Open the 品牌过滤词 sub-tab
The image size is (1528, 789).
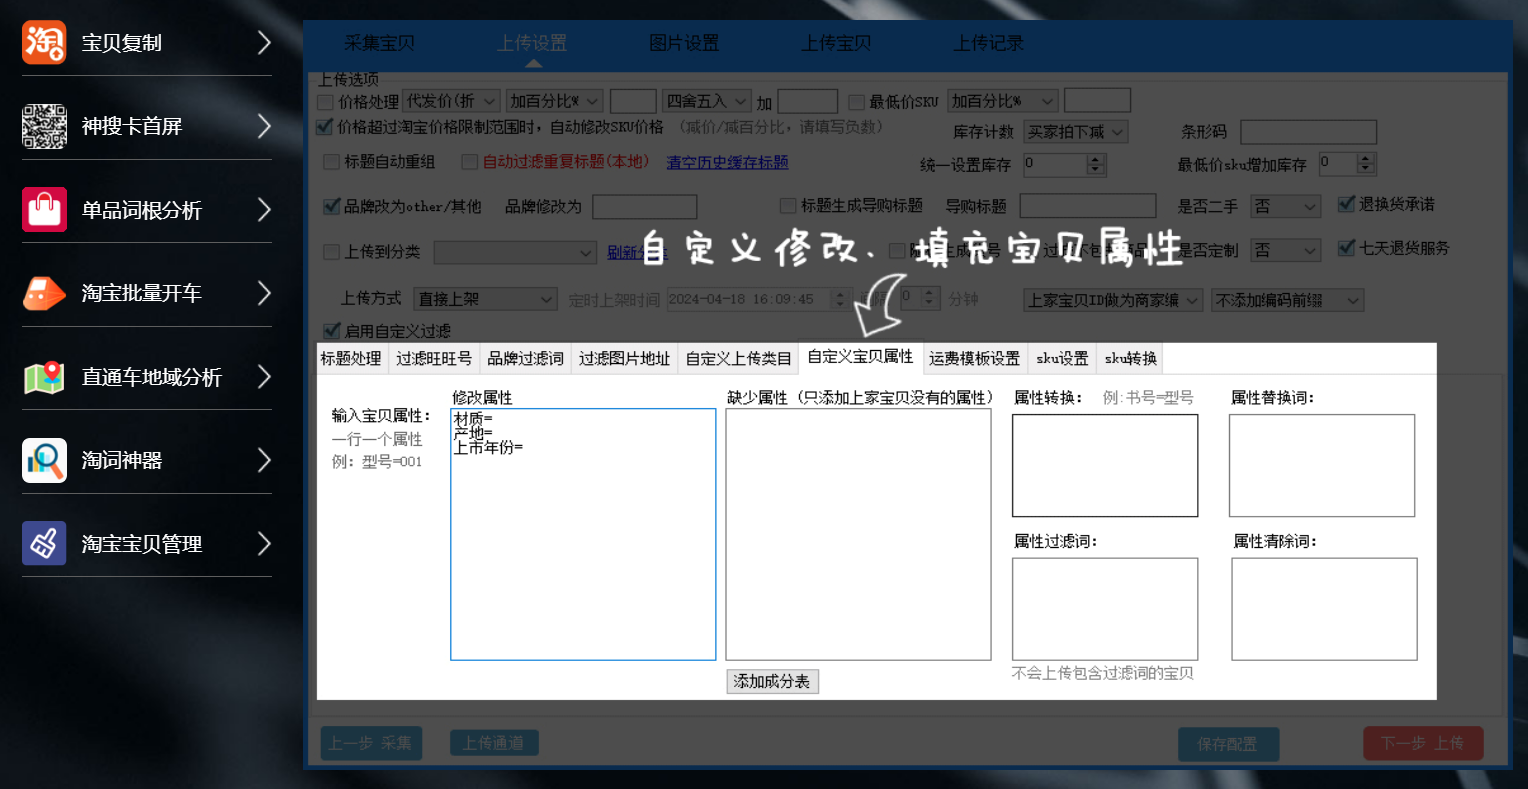pyautogui.click(x=526, y=358)
